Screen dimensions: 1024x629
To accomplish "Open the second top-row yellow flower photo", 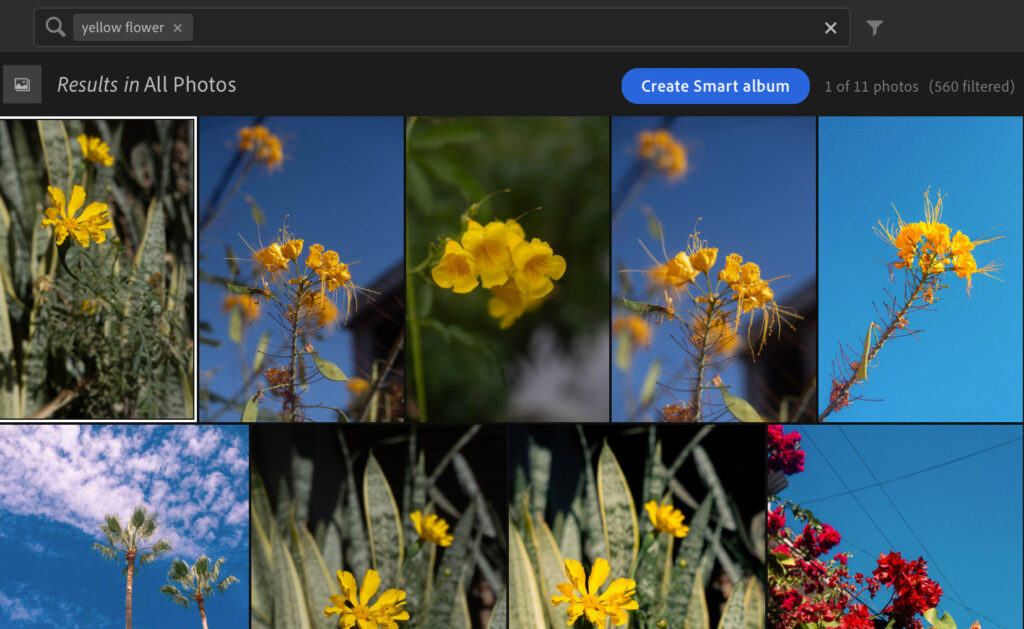I will (x=301, y=268).
